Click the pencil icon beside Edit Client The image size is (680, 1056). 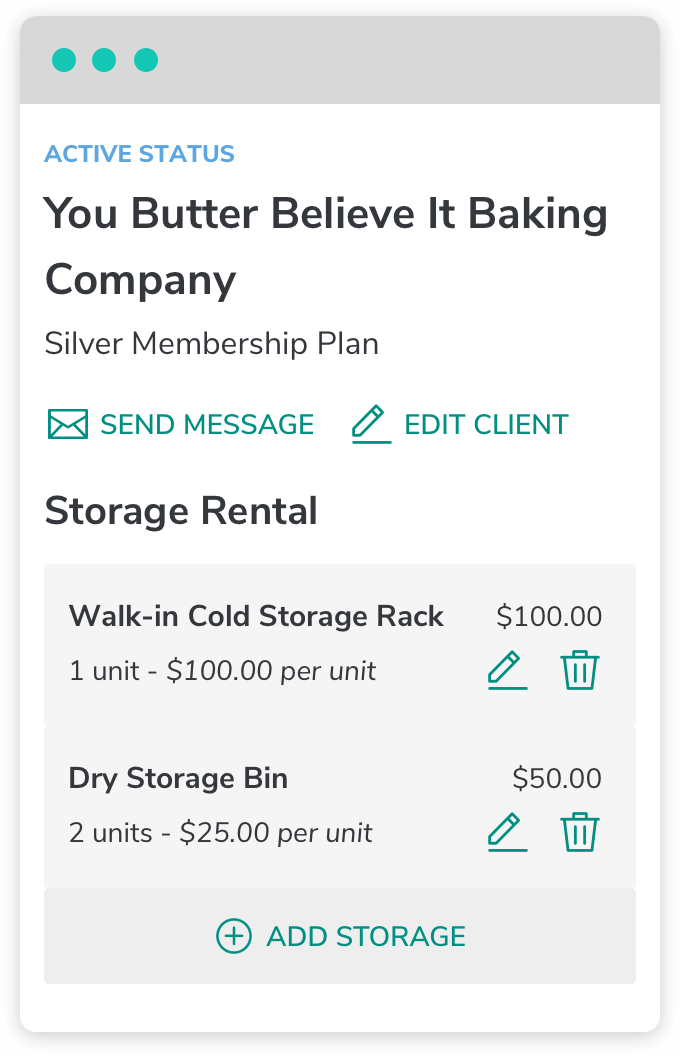point(372,424)
